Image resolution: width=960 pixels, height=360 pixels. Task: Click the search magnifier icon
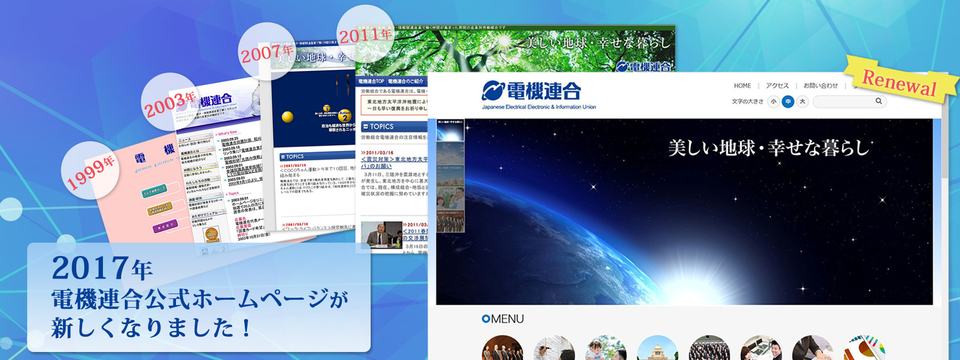(879, 102)
